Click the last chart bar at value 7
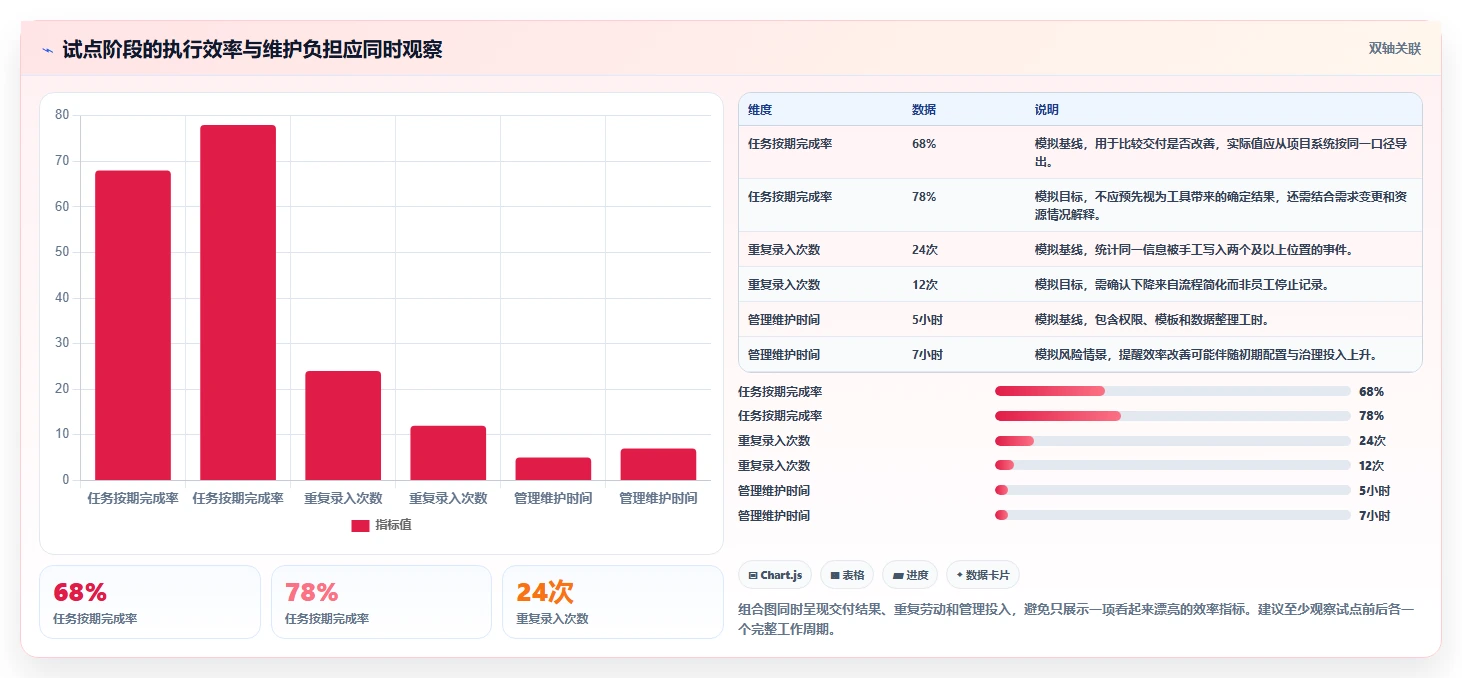The height and width of the screenshot is (678, 1462). point(658,464)
